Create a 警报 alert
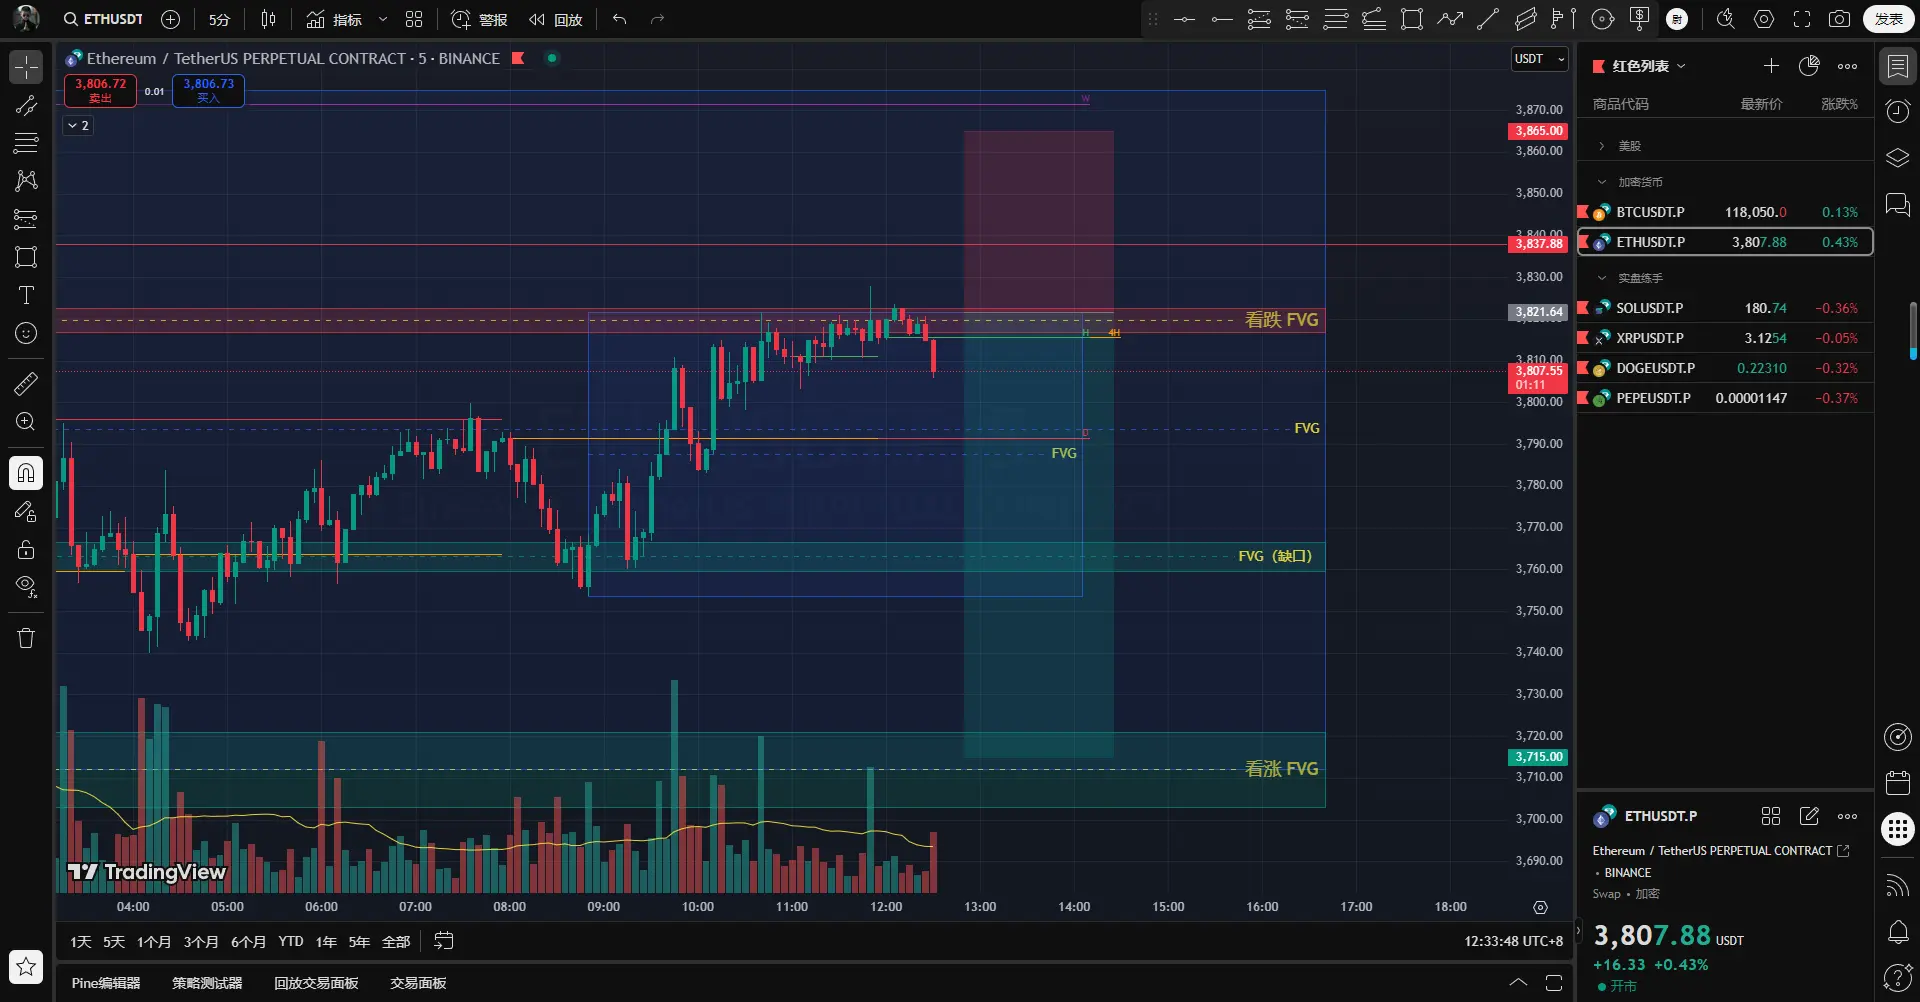Image resolution: width=1920 pixels, height=1002 pixels. point(479,19)
